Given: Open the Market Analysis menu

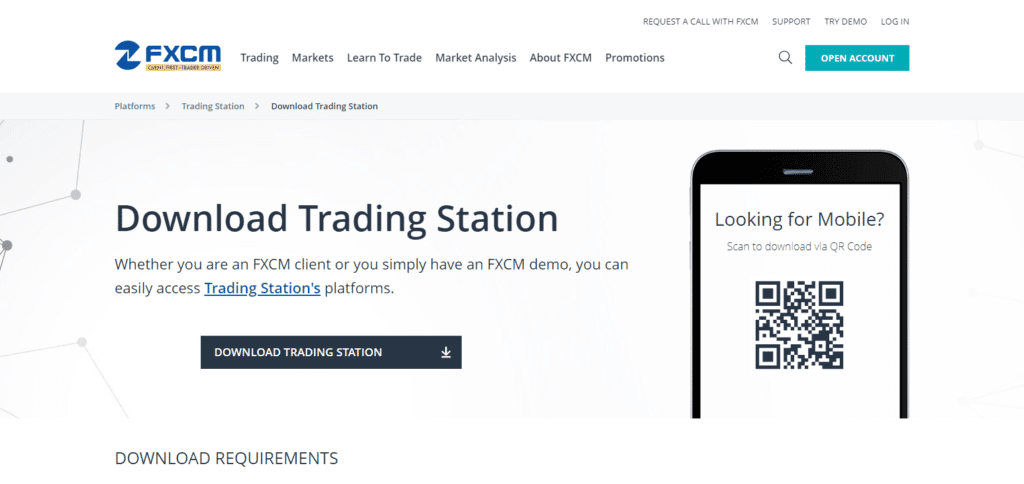Looking at the screenshot, I should (475, 57).
